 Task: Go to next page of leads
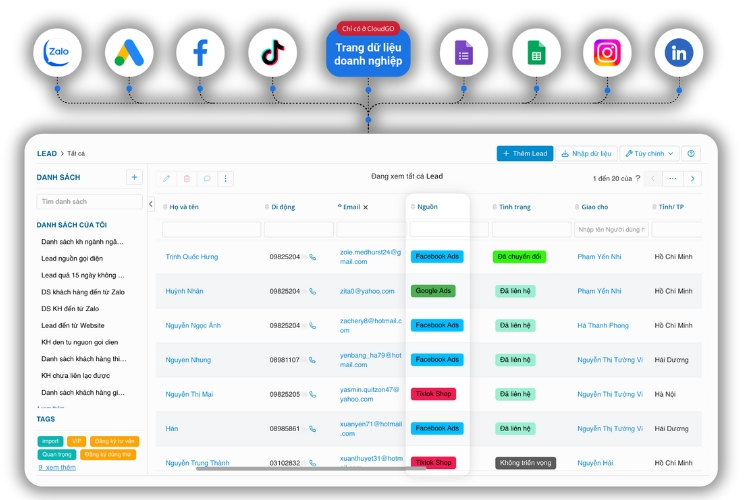(692, 178)
